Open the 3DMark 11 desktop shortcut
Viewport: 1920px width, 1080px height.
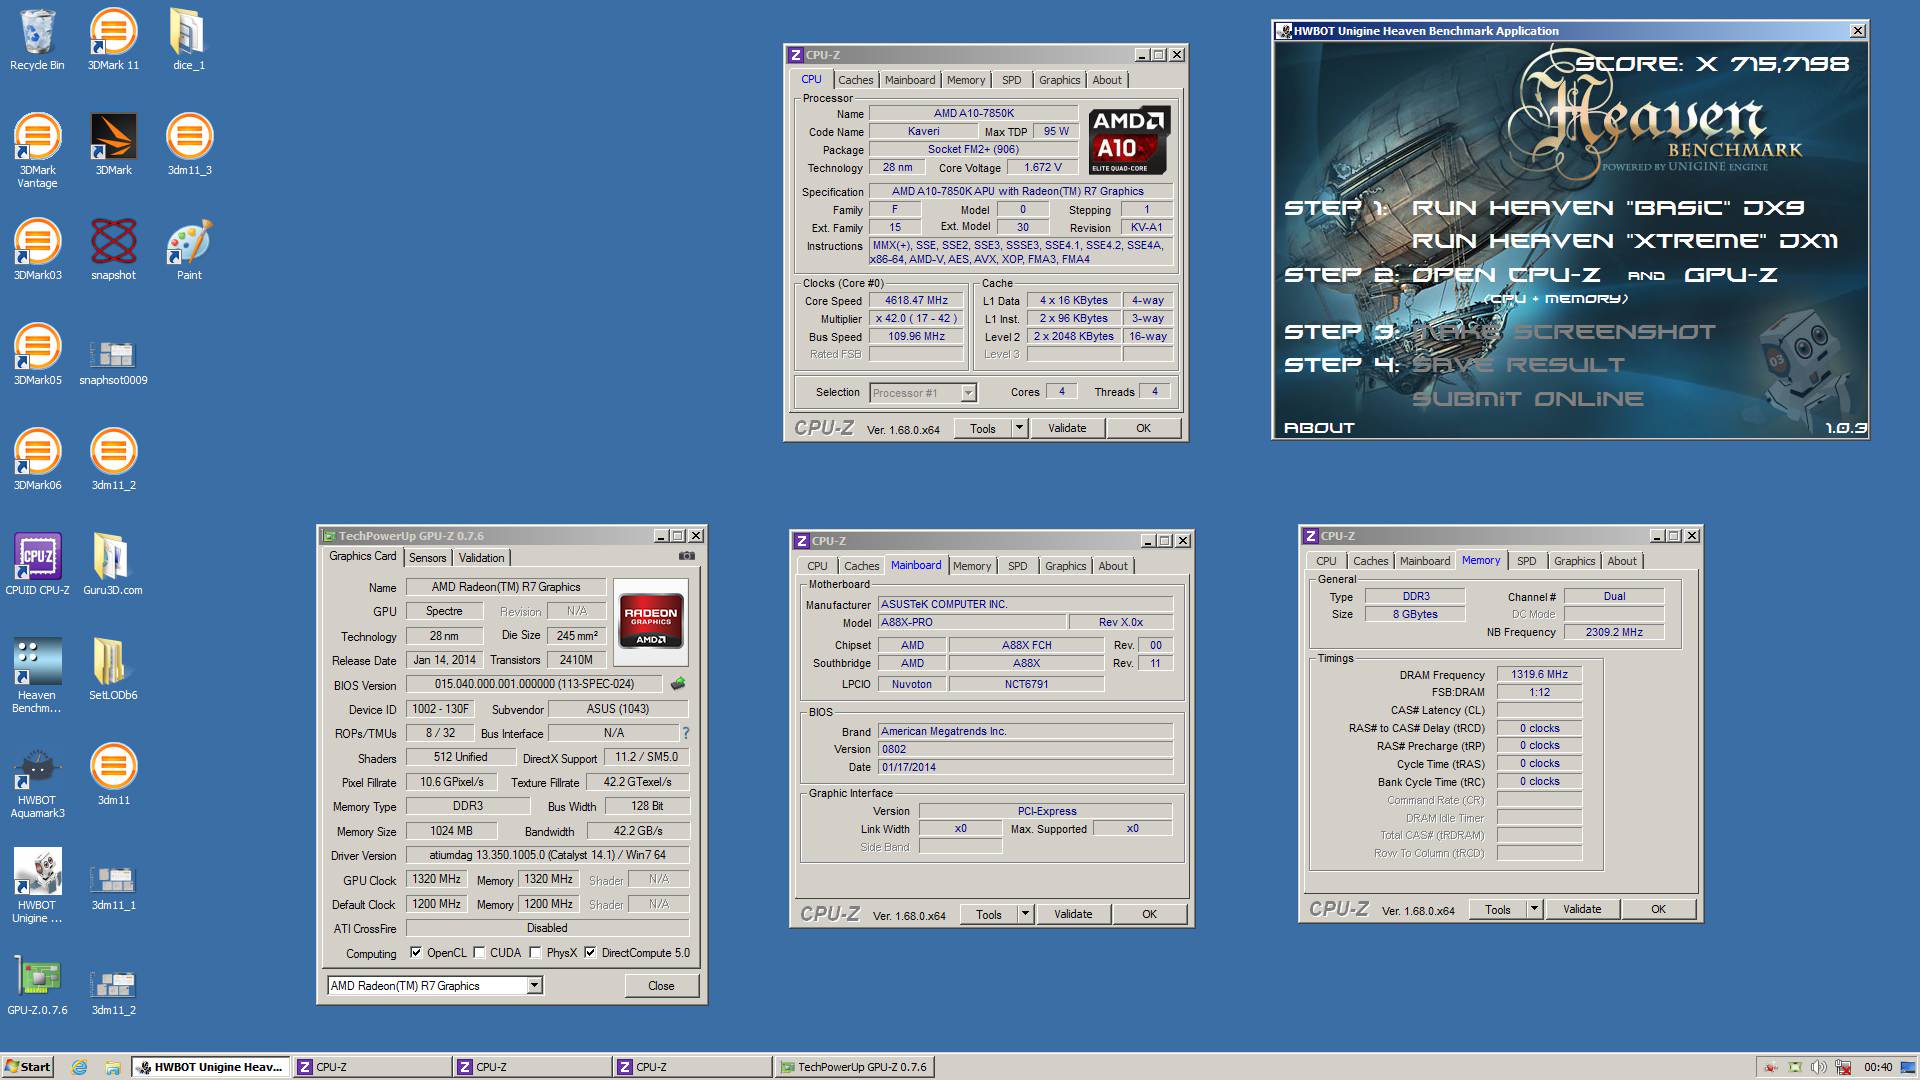tap(113, 40)
